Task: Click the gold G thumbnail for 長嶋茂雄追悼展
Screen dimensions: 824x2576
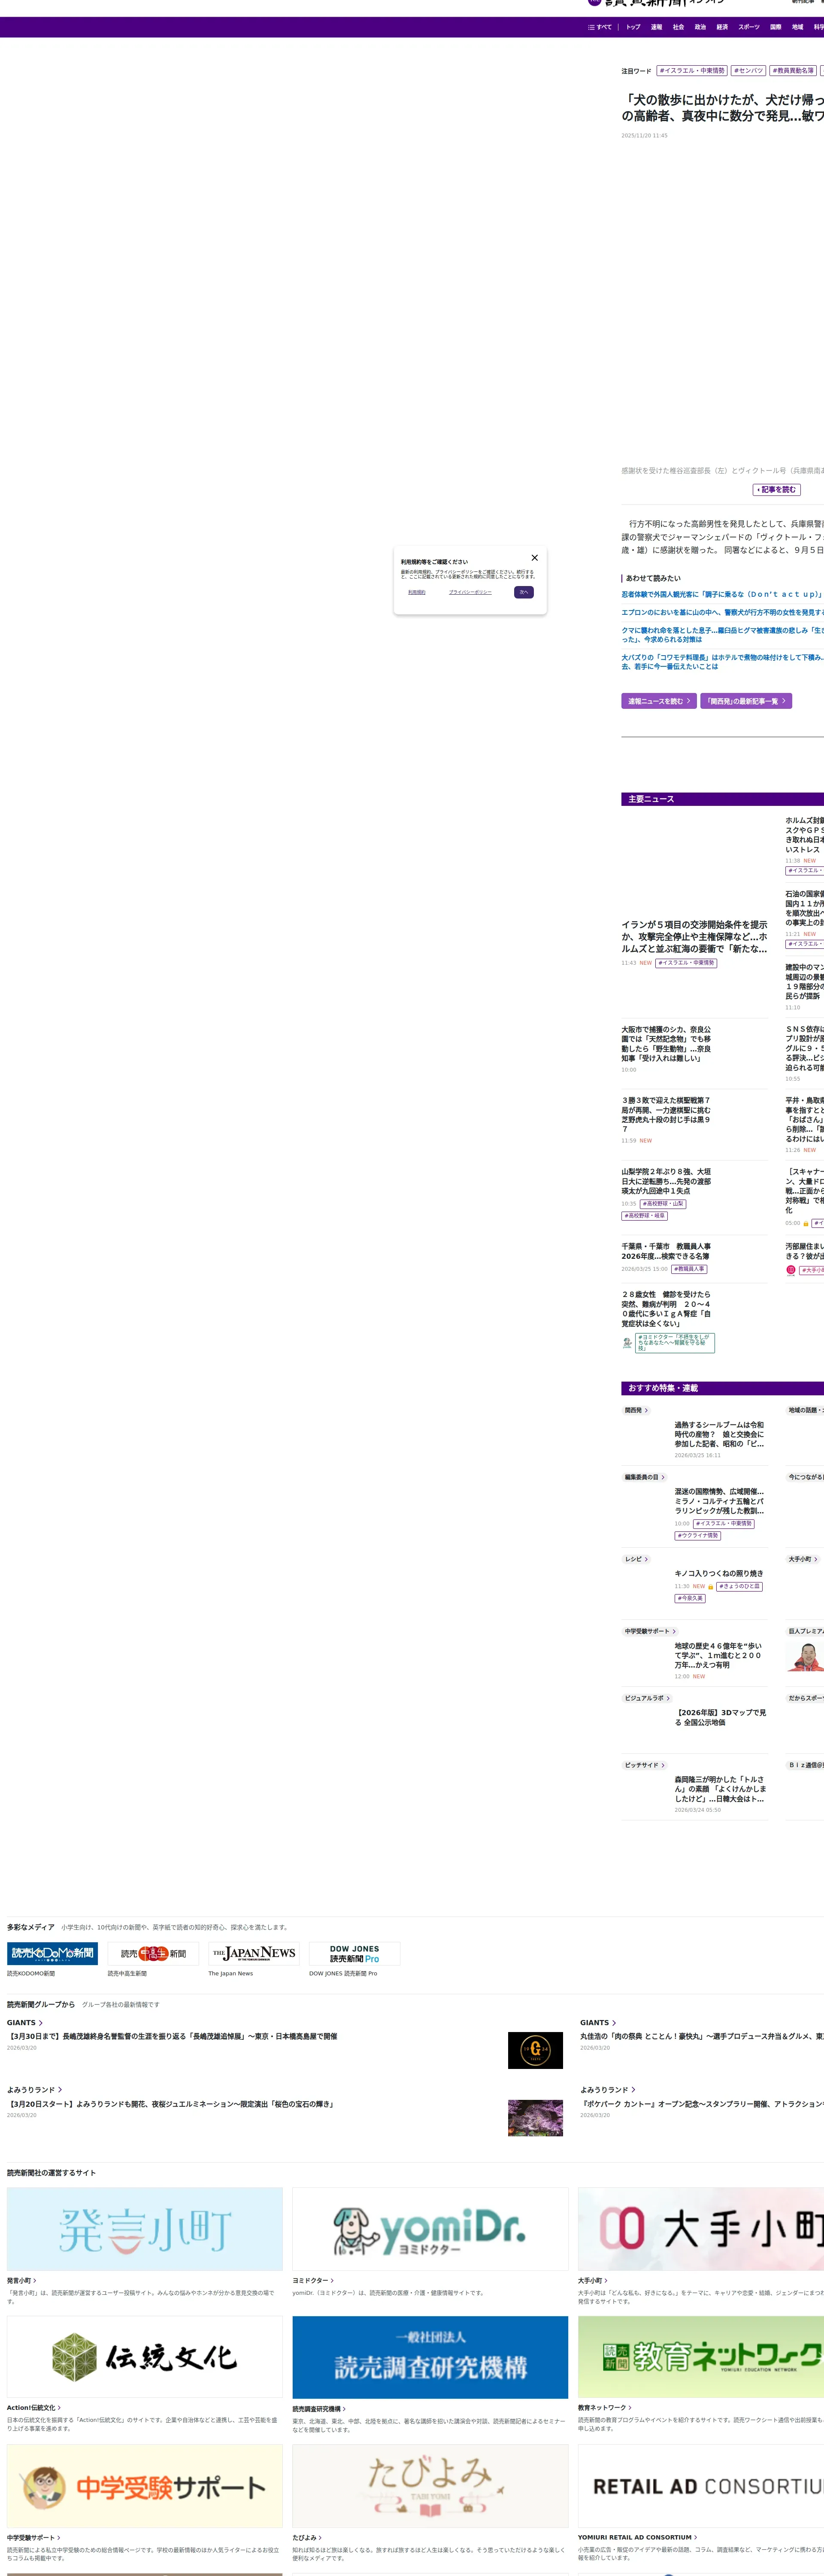Action: click(x=535, y=2050)
